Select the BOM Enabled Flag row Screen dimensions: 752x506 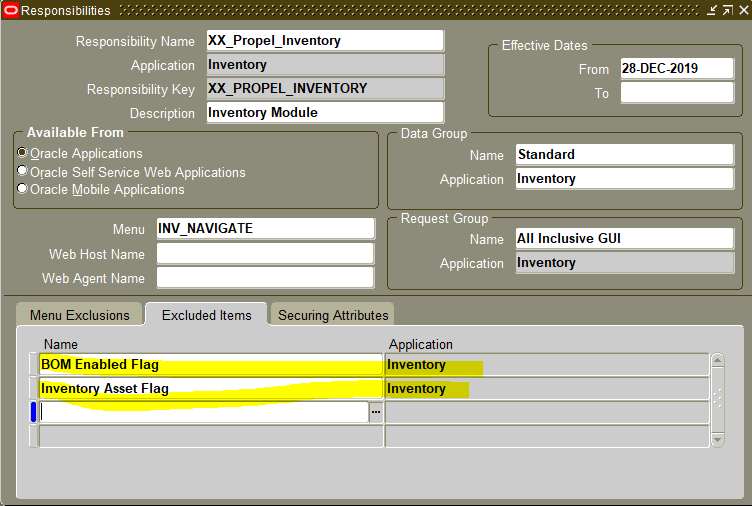211,365
